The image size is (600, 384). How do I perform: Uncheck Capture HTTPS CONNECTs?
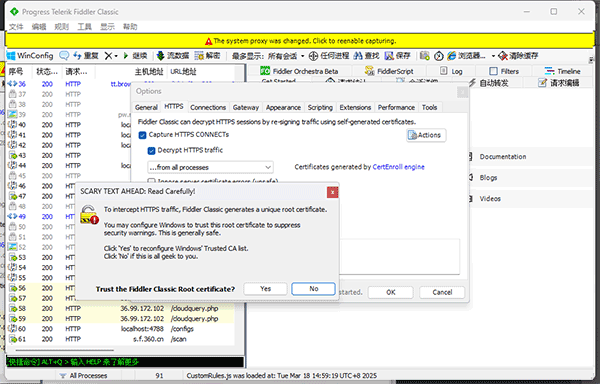click(143, 135)
